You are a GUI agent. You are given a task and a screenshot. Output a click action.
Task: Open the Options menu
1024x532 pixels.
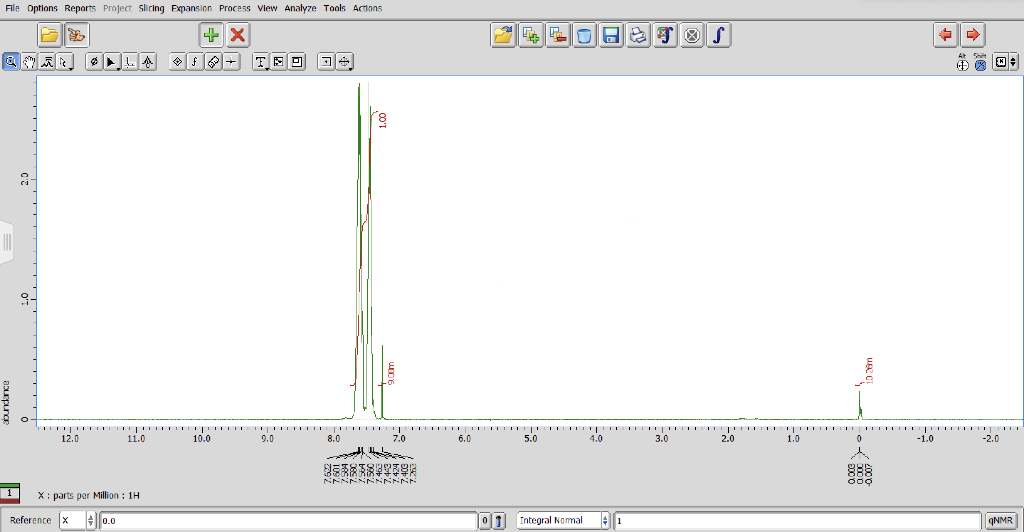pos(42,8)
